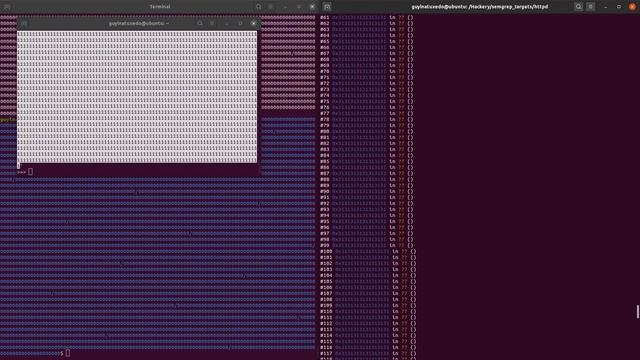Open hamburger menu in small front terminal
Screen dimensions: 640x360
coord(212,24)
